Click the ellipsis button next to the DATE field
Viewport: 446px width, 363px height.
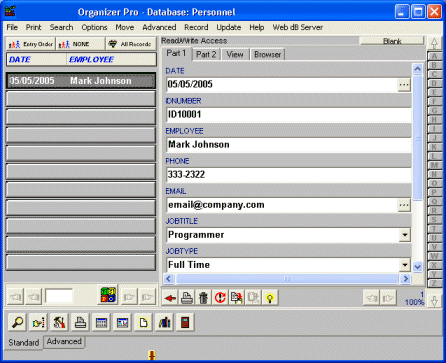[x=404, y=85]
